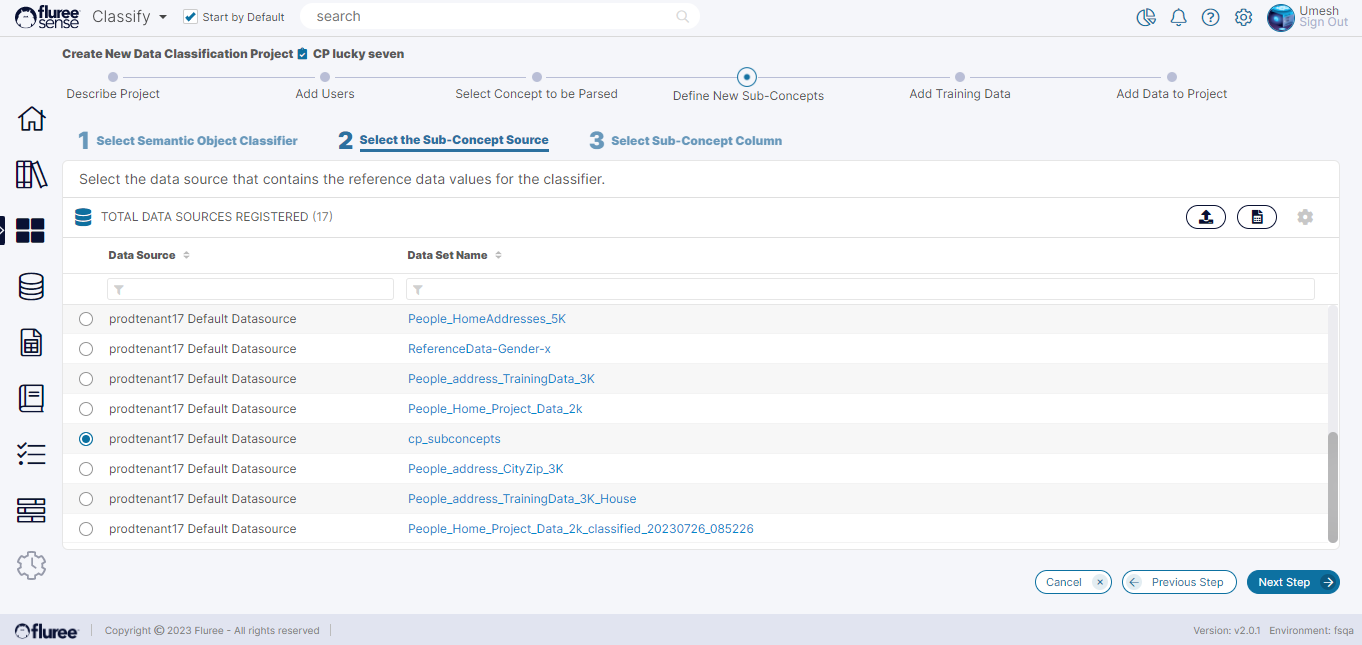Switch to Select Sub-Concept Column step
1362x645 pixels.
point(696,141)
